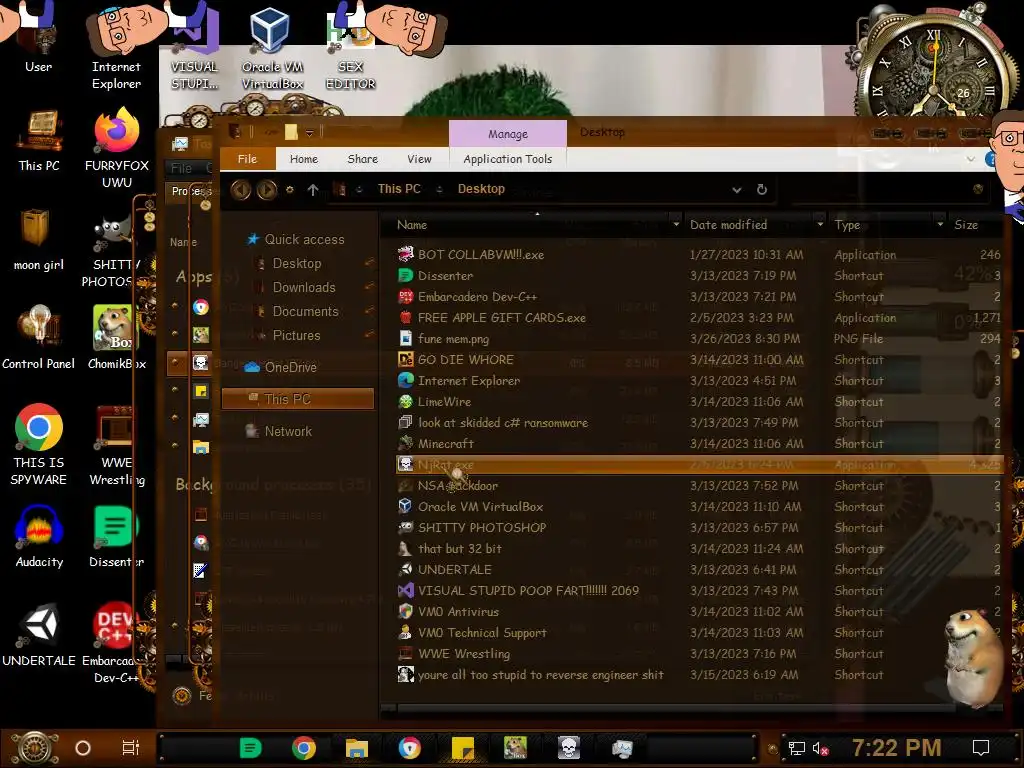The width and height of the screenshot is (1024, 768).
Task: Open Date modified column filter dropdown
Action: [820, 225]
